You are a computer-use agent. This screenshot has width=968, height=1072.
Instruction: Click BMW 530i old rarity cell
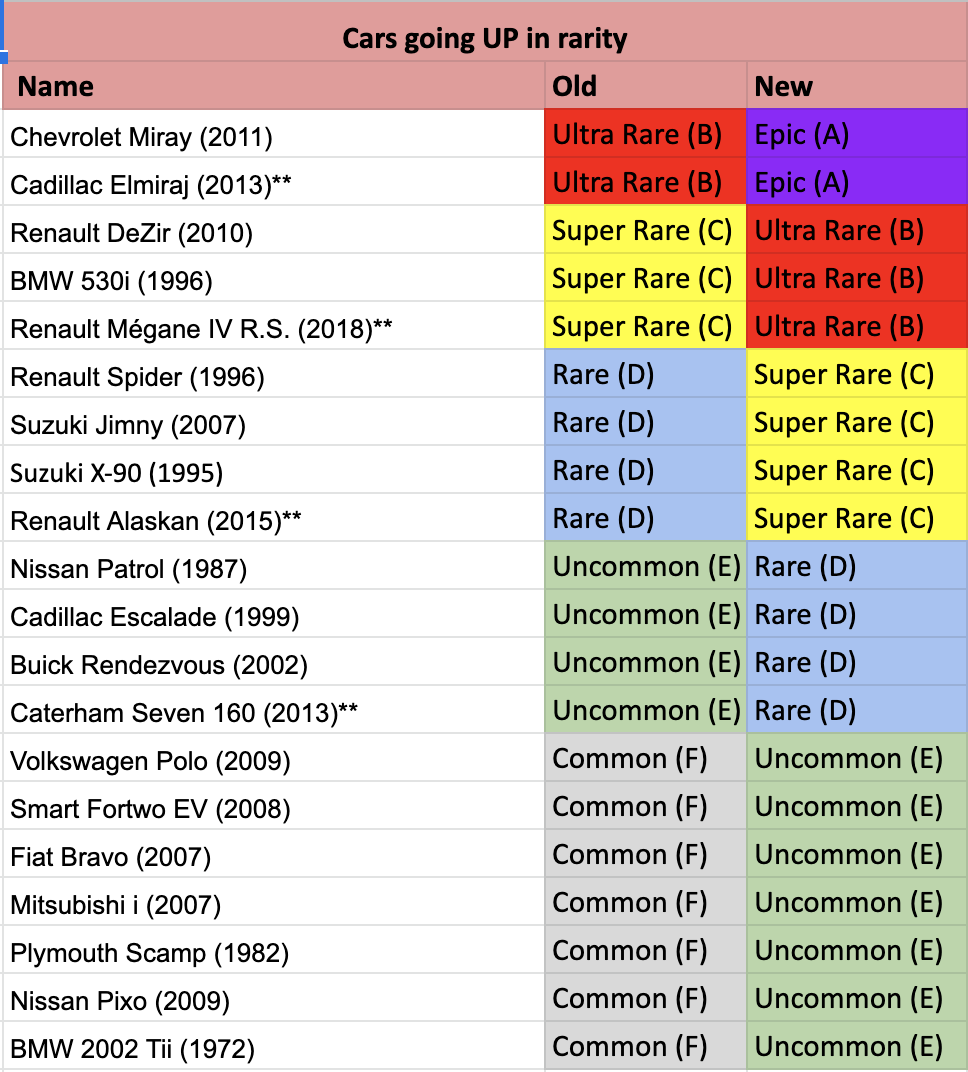[x=645, y=278]
